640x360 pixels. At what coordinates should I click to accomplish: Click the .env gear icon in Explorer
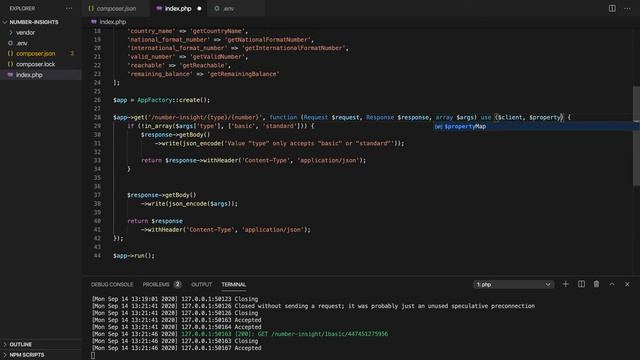(11, 43)
